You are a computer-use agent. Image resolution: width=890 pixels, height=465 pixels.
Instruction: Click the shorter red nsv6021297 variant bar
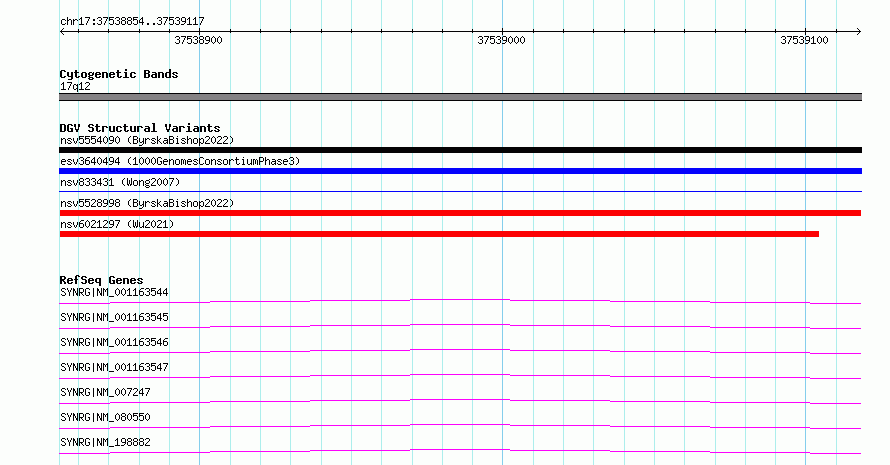439,234
